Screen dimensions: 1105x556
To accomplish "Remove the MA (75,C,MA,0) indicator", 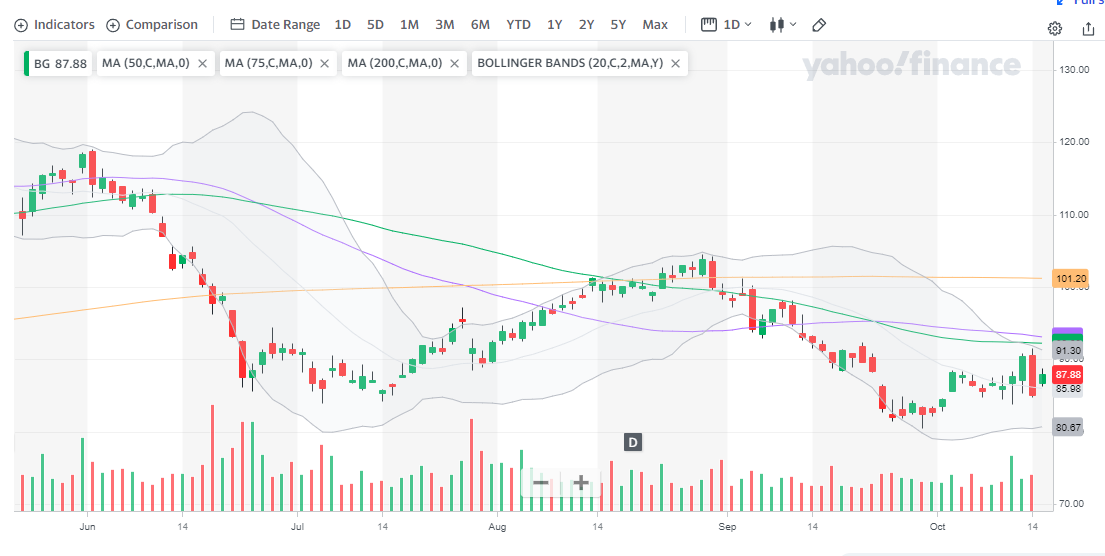I will tap(326, 63).
